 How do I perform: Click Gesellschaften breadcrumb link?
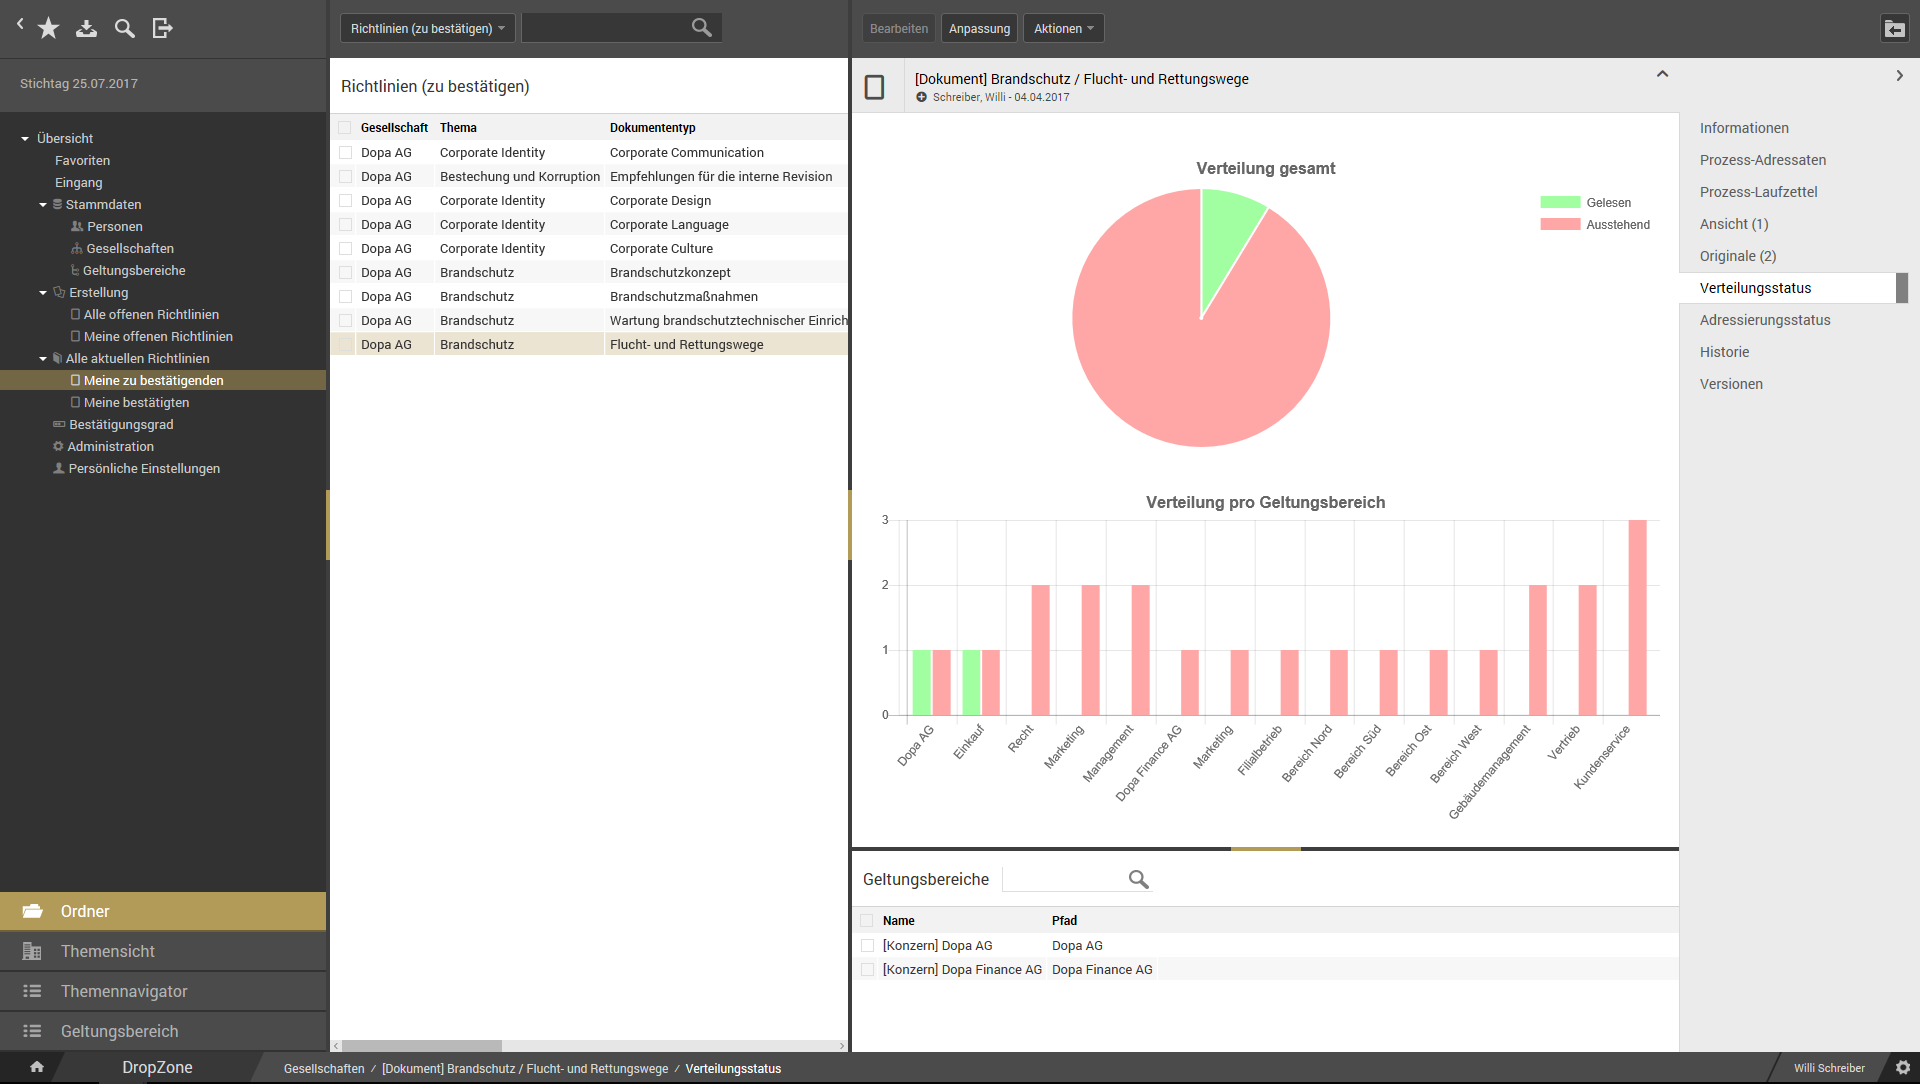click(324, 1068)
